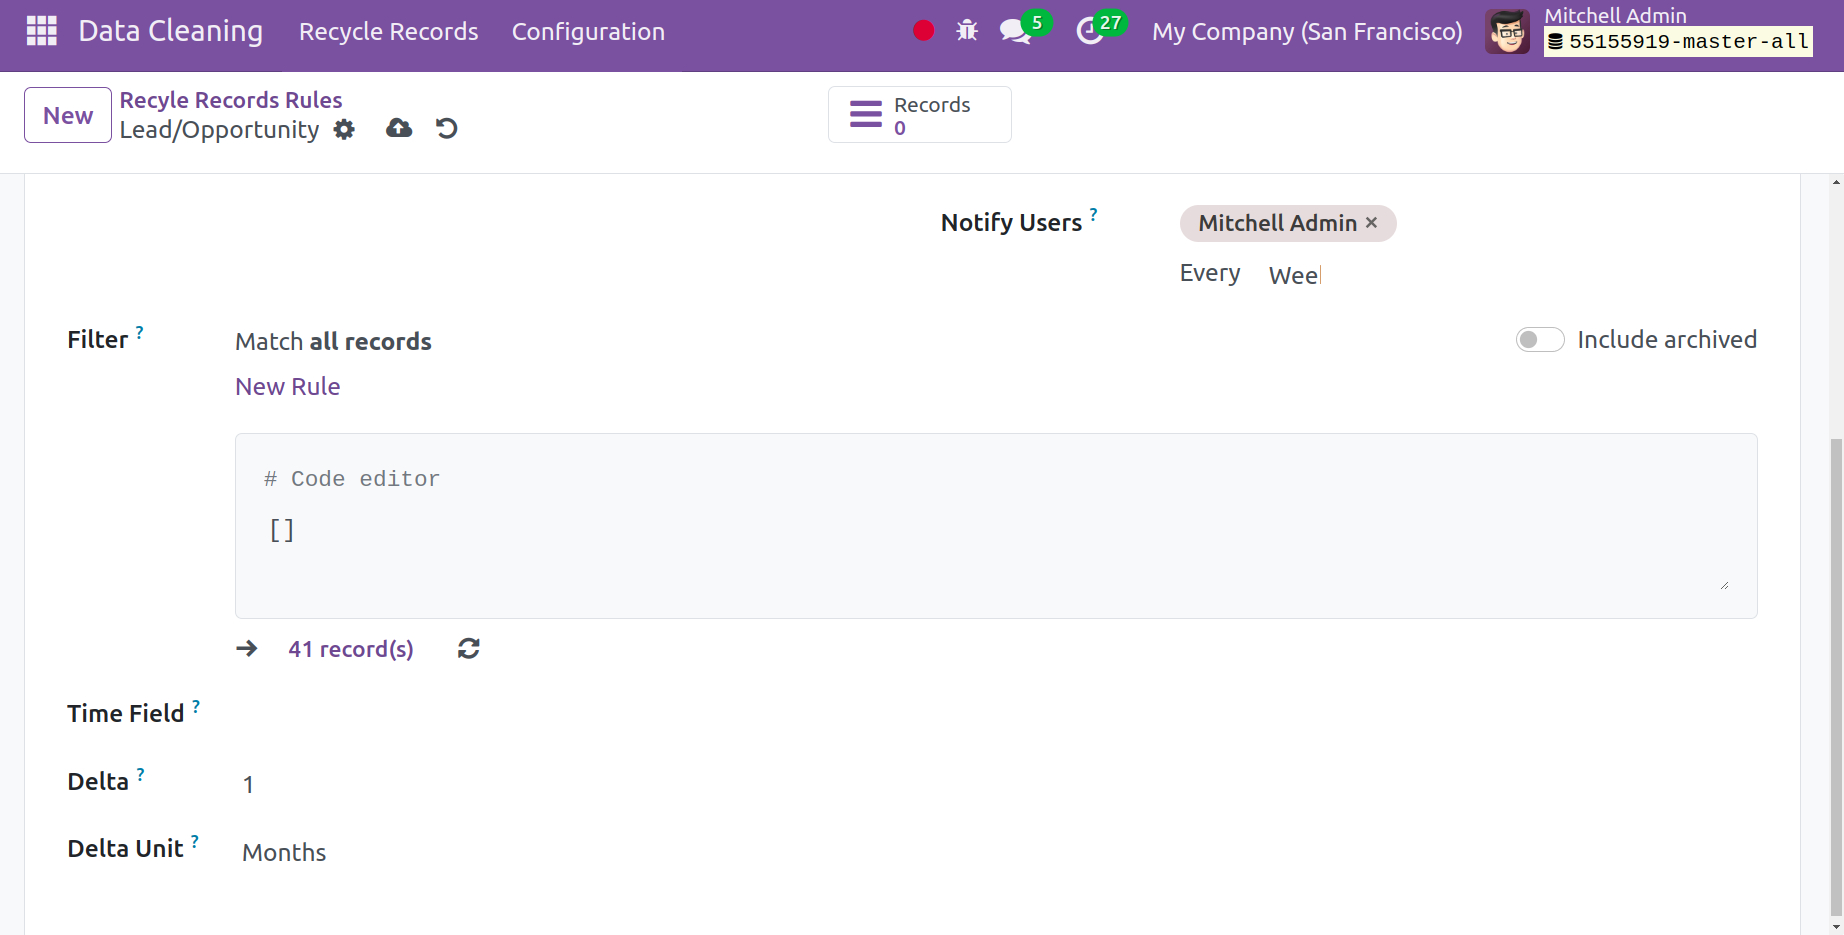Open the gear actions menu
This screenshot has height=935, width=1844.
344,130
